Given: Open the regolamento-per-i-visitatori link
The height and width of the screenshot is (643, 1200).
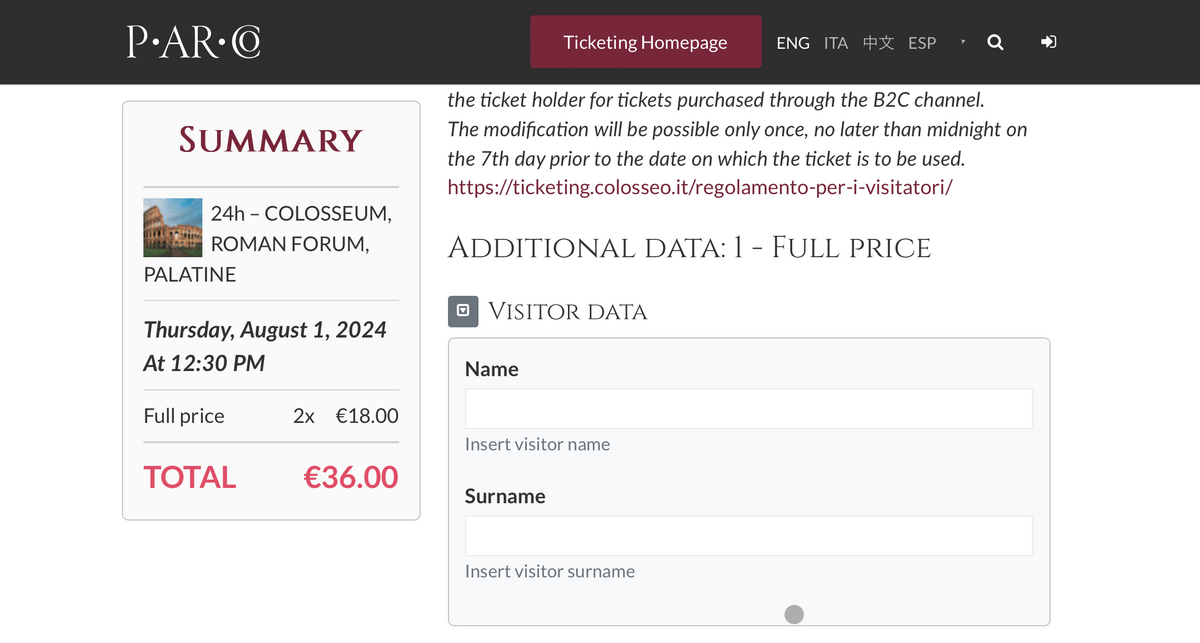Looking at the screenshot, I should coord(700,187).
